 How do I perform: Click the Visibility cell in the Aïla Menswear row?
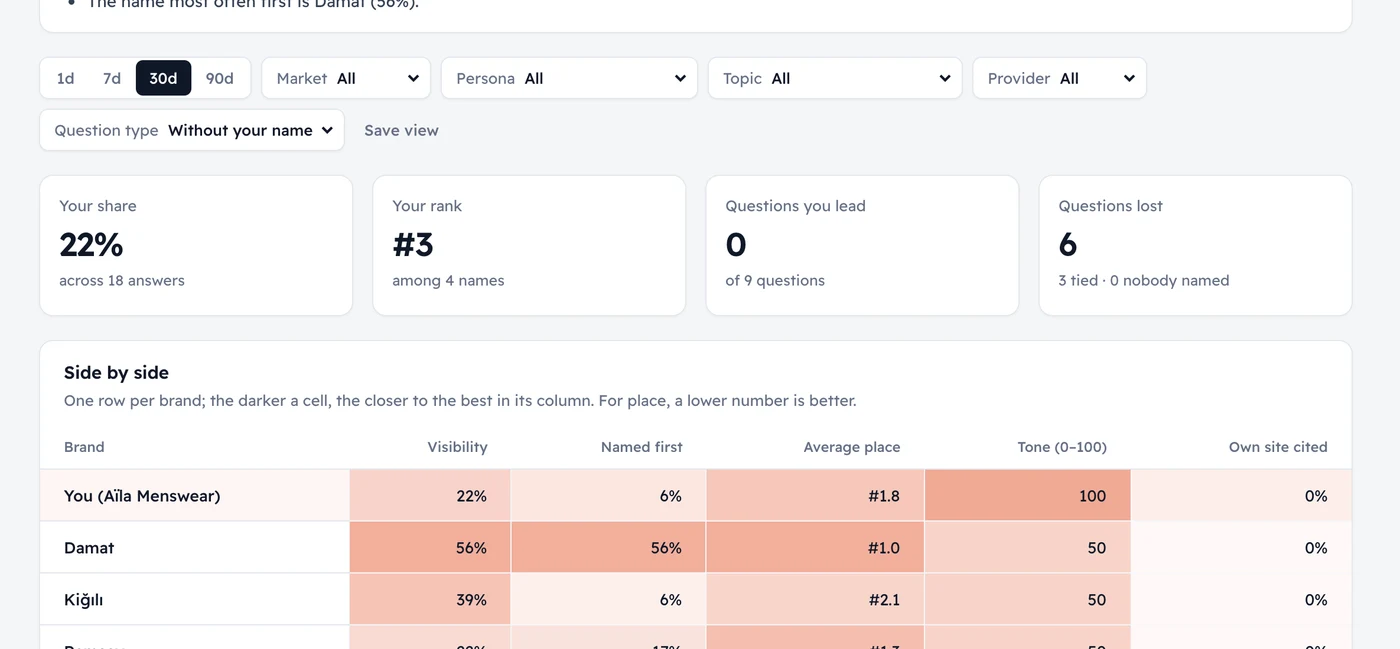[x=430, y=496]
